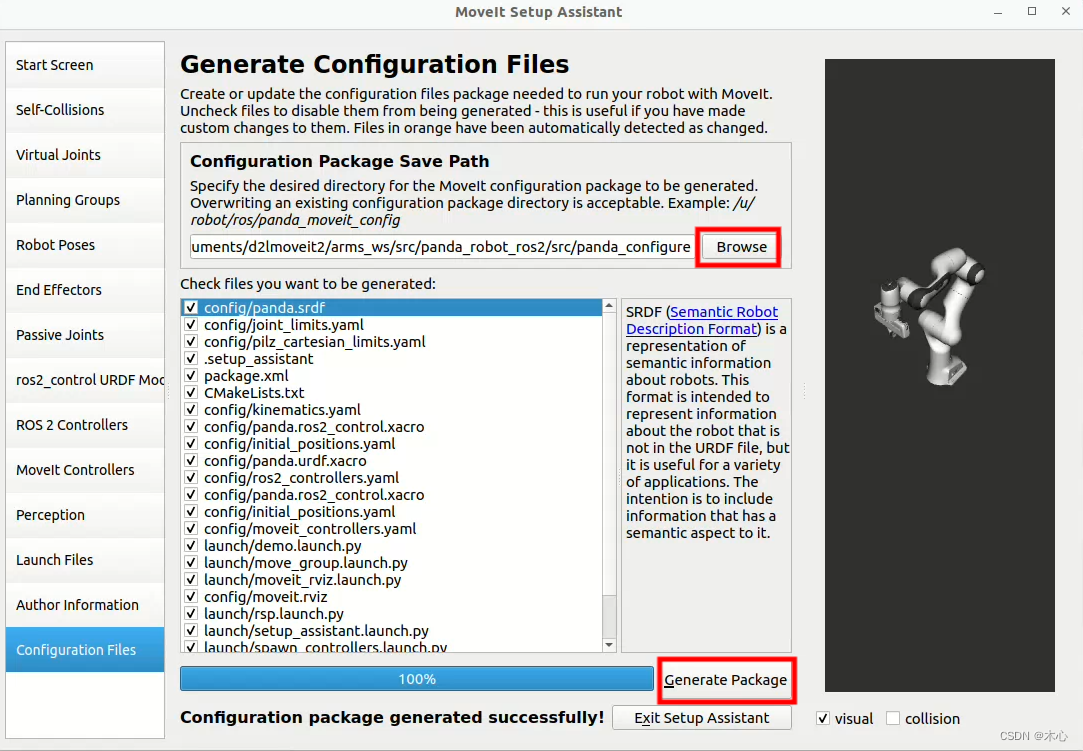Select launch/rsp.launch.py row
The height and width of the screenshot is (751, 1083).
(x=392, y=614)
